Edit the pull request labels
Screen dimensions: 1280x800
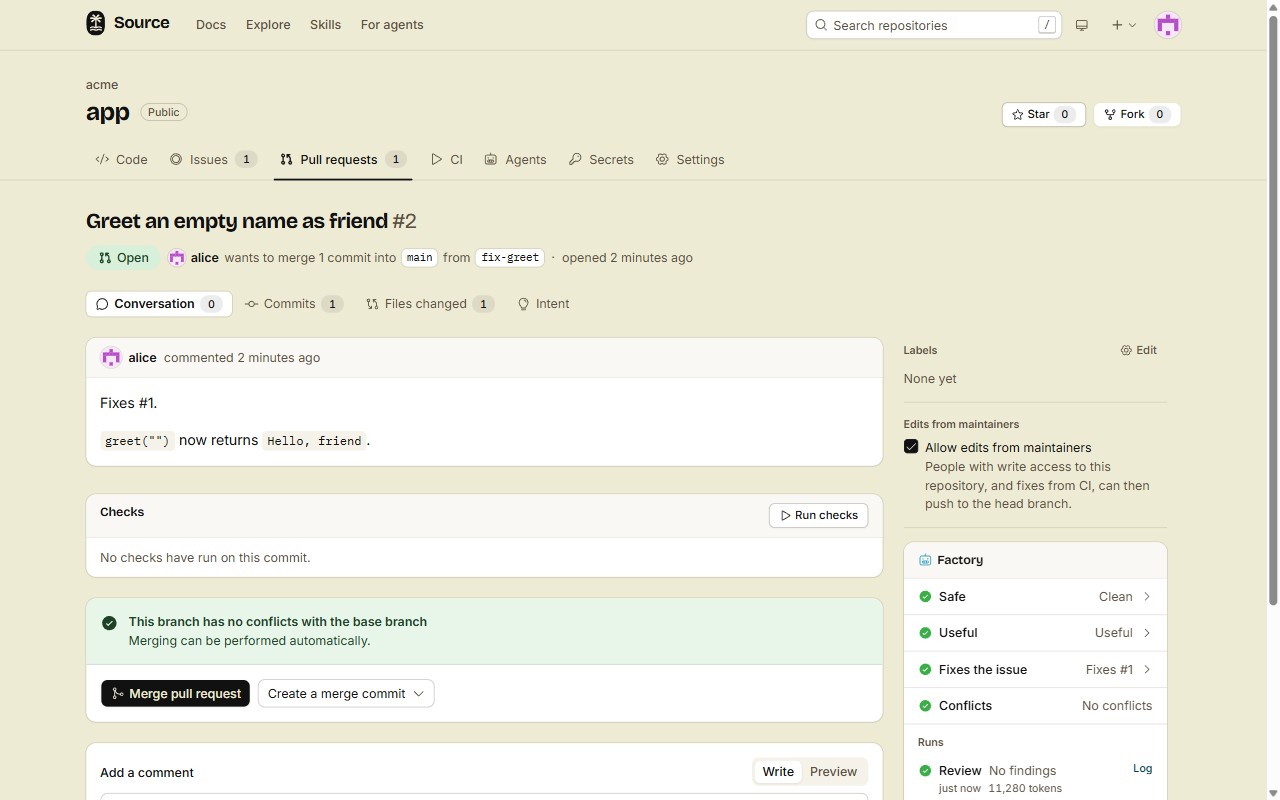point(1139,350)
